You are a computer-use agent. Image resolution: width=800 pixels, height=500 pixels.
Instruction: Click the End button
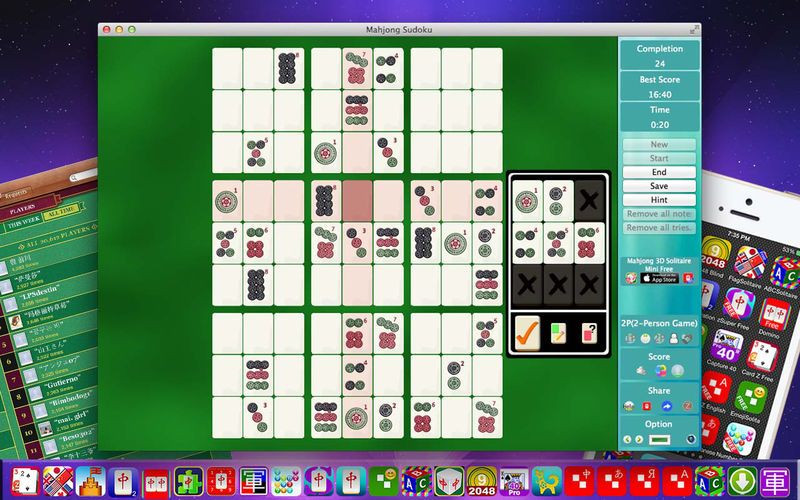tap(659, 172)
